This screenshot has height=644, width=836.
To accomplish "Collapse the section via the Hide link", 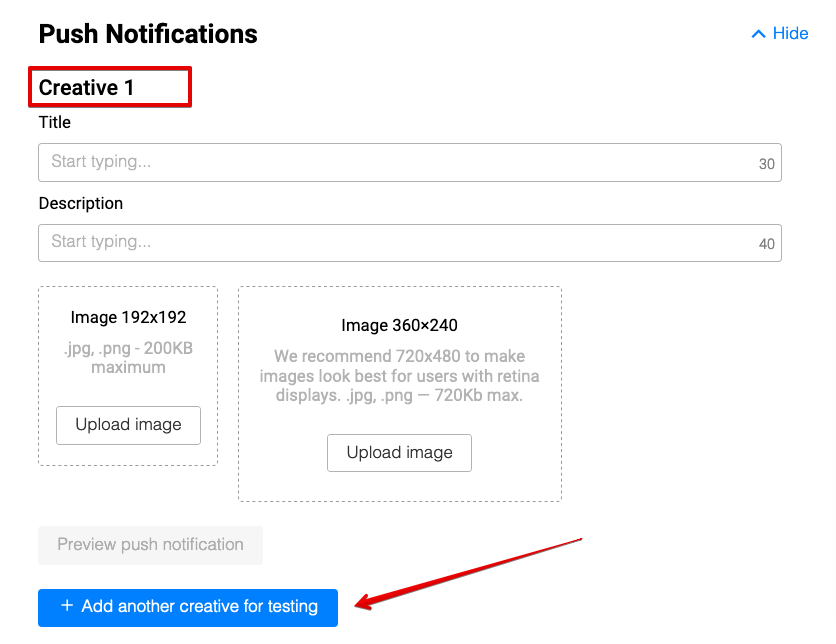I will pyautogui.click(x=790, y=34).
